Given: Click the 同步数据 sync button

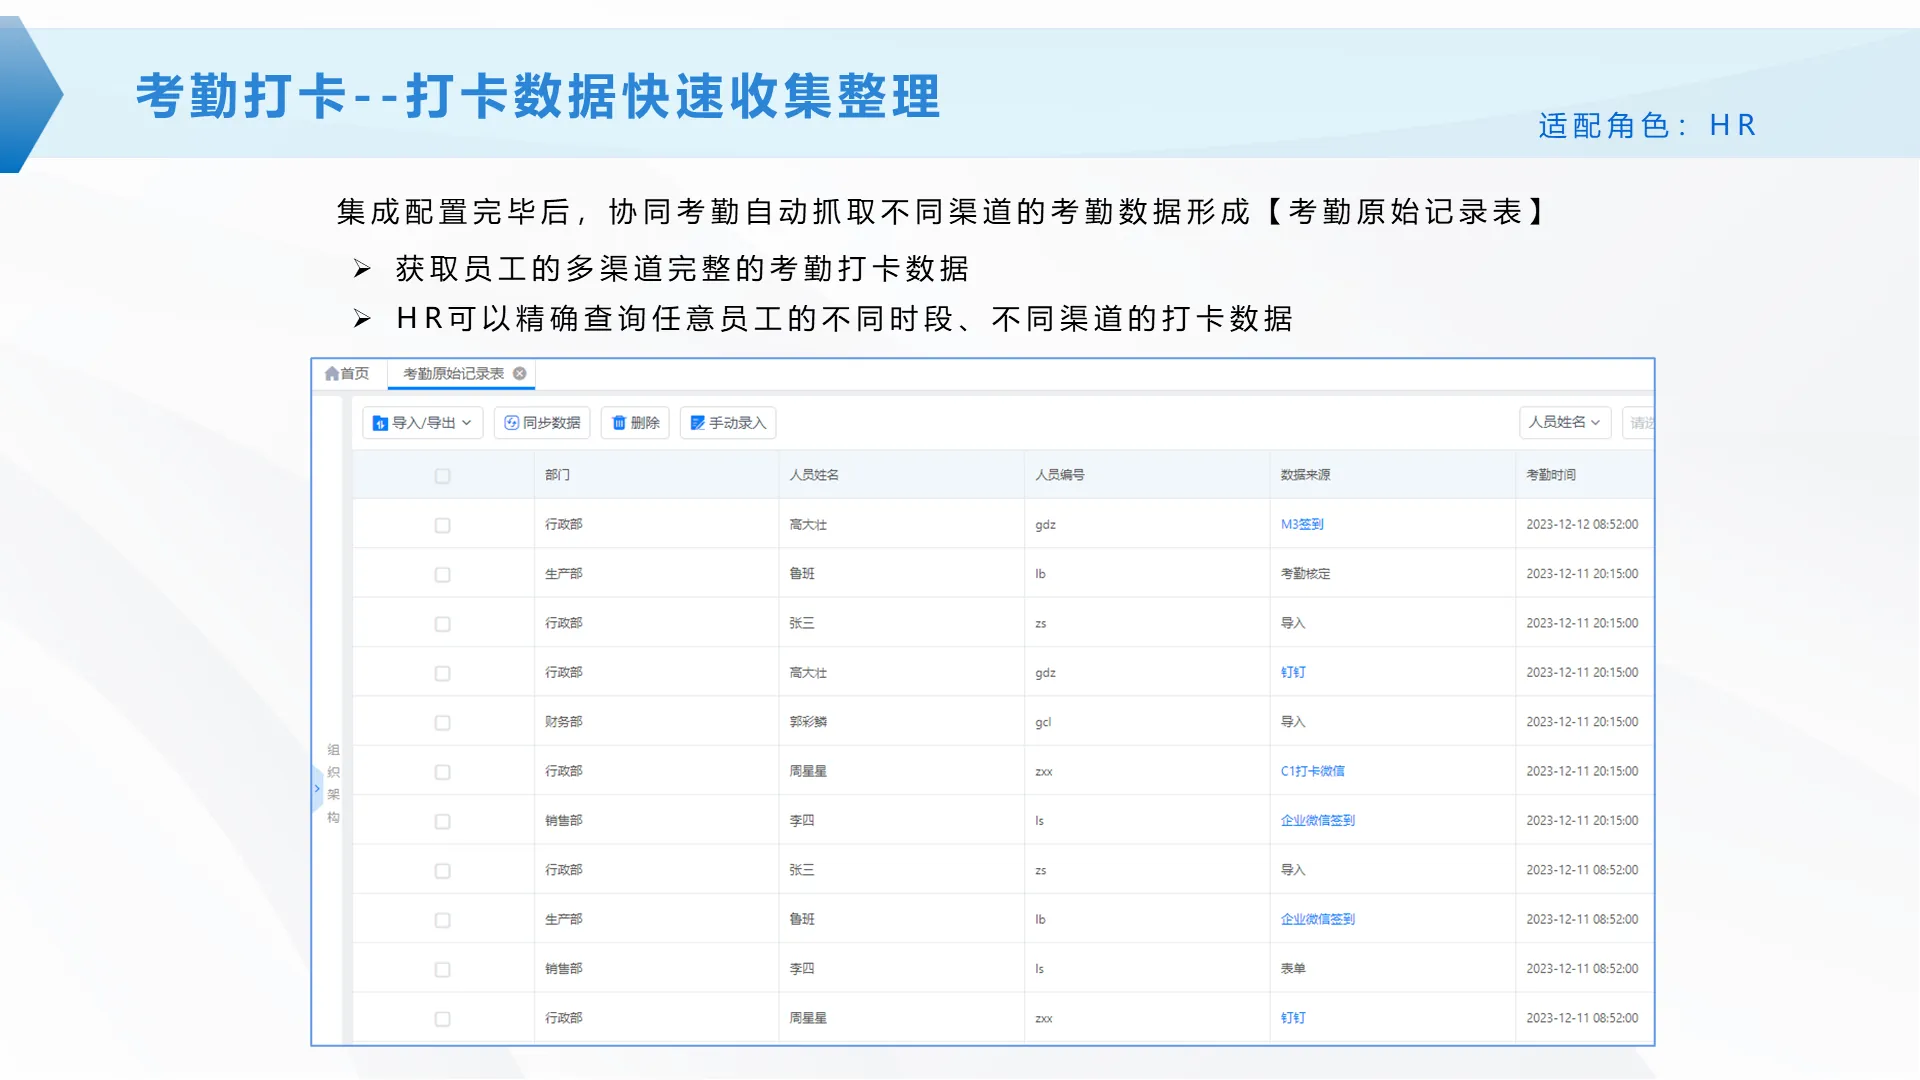Looking at the screenshot, I should (542, 423).
